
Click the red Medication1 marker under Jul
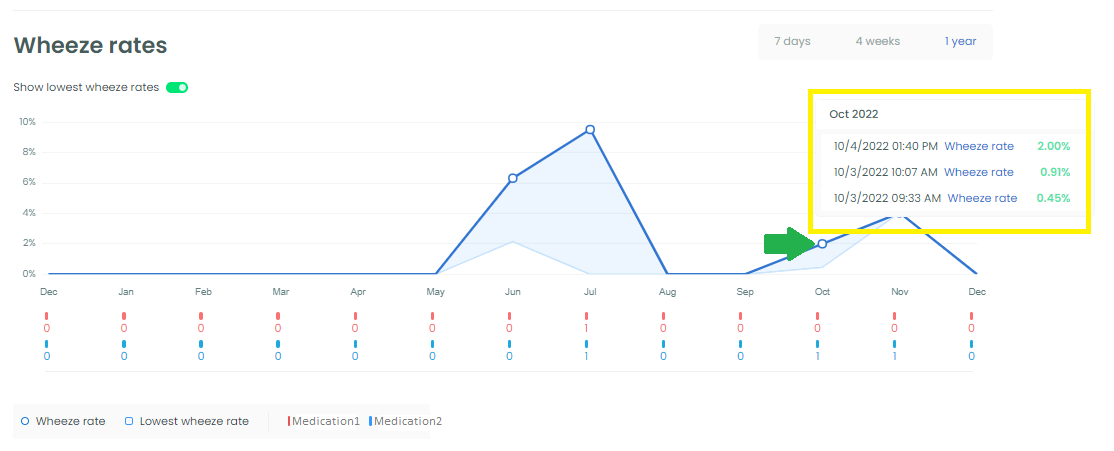pos(587,316)
